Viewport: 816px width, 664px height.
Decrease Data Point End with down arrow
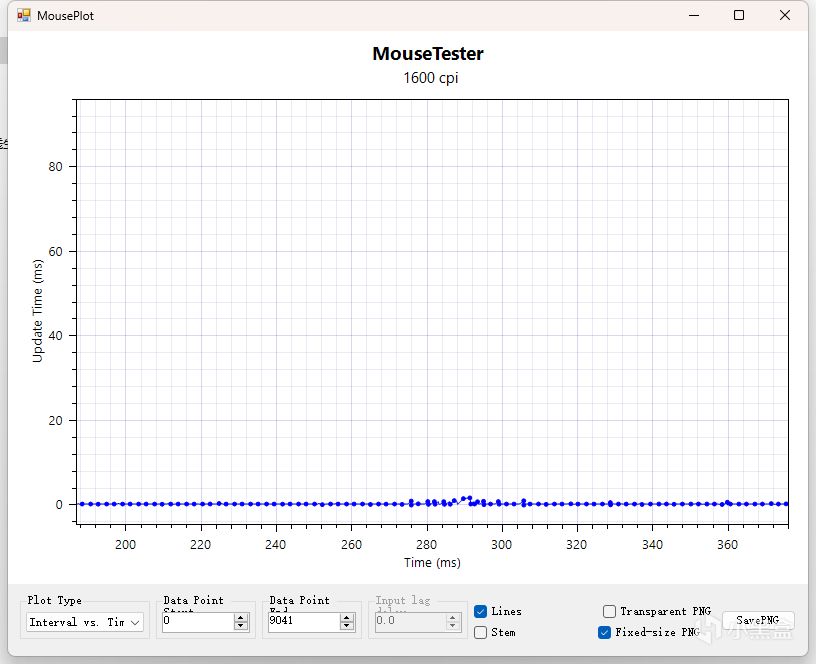347,626
